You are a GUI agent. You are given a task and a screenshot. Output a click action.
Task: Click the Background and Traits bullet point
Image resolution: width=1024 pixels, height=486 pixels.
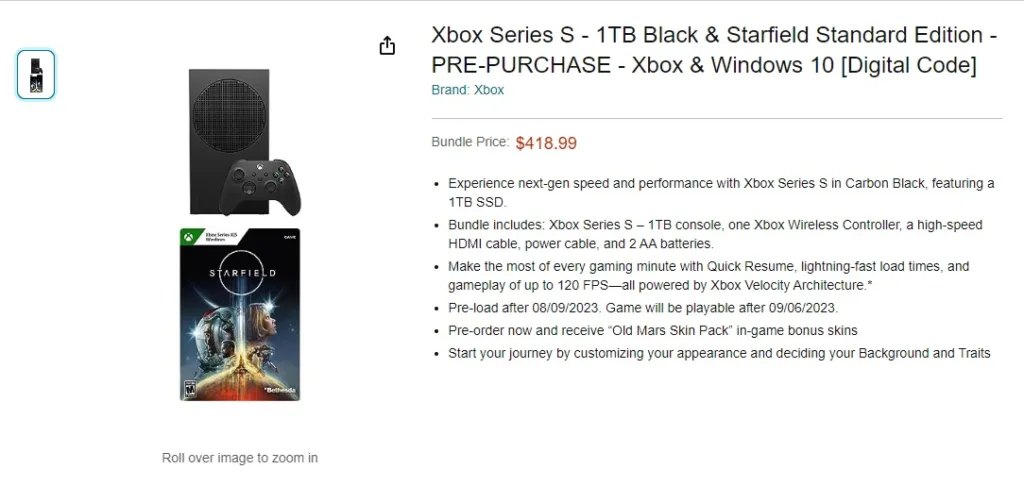[x=718, y=353]
